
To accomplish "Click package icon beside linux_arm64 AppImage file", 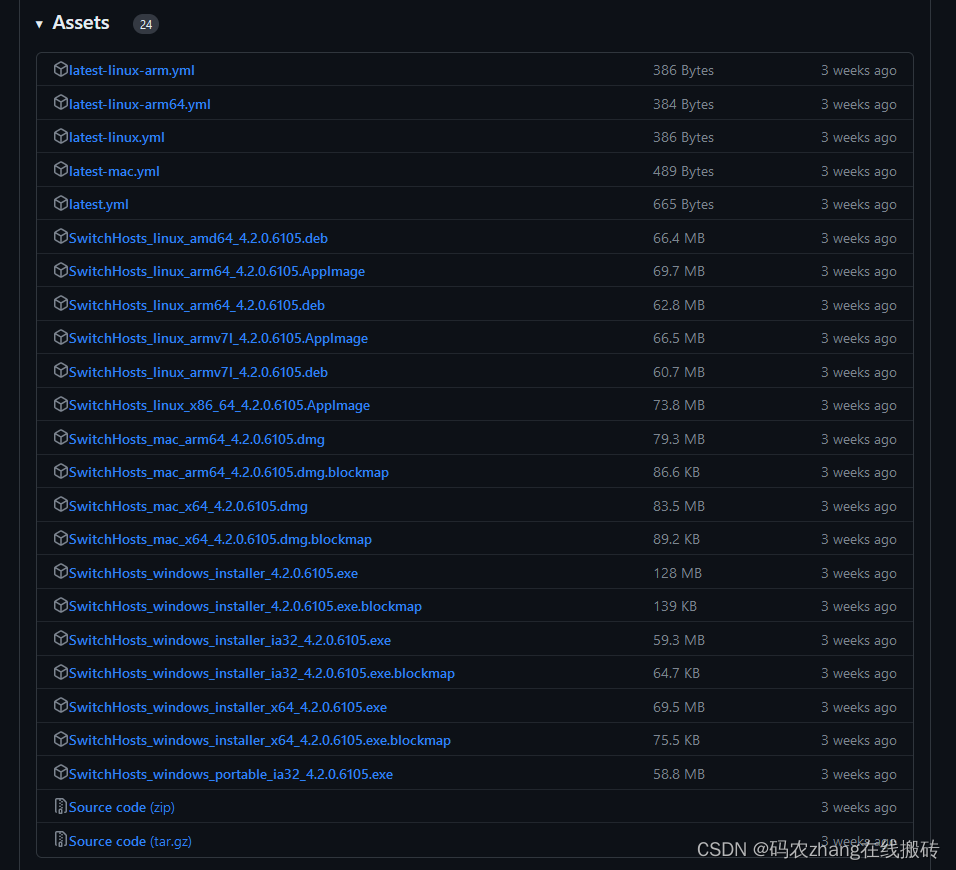I will pyautogui.click(x=60, y=271).
